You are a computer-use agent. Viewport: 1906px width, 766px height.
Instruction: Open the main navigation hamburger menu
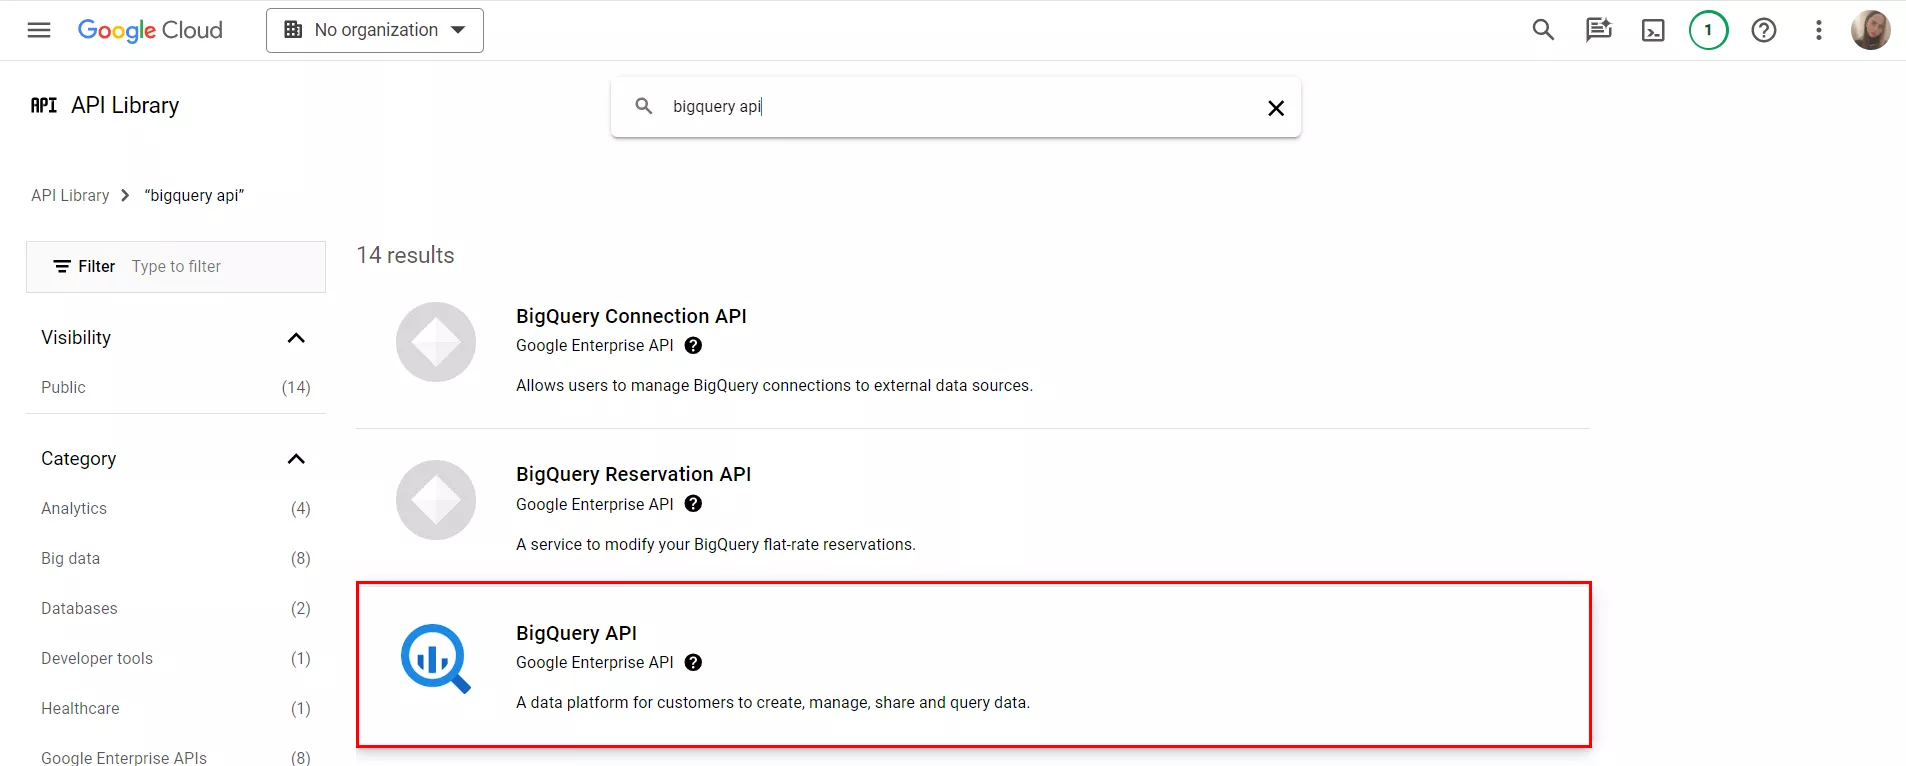(39, 30)
